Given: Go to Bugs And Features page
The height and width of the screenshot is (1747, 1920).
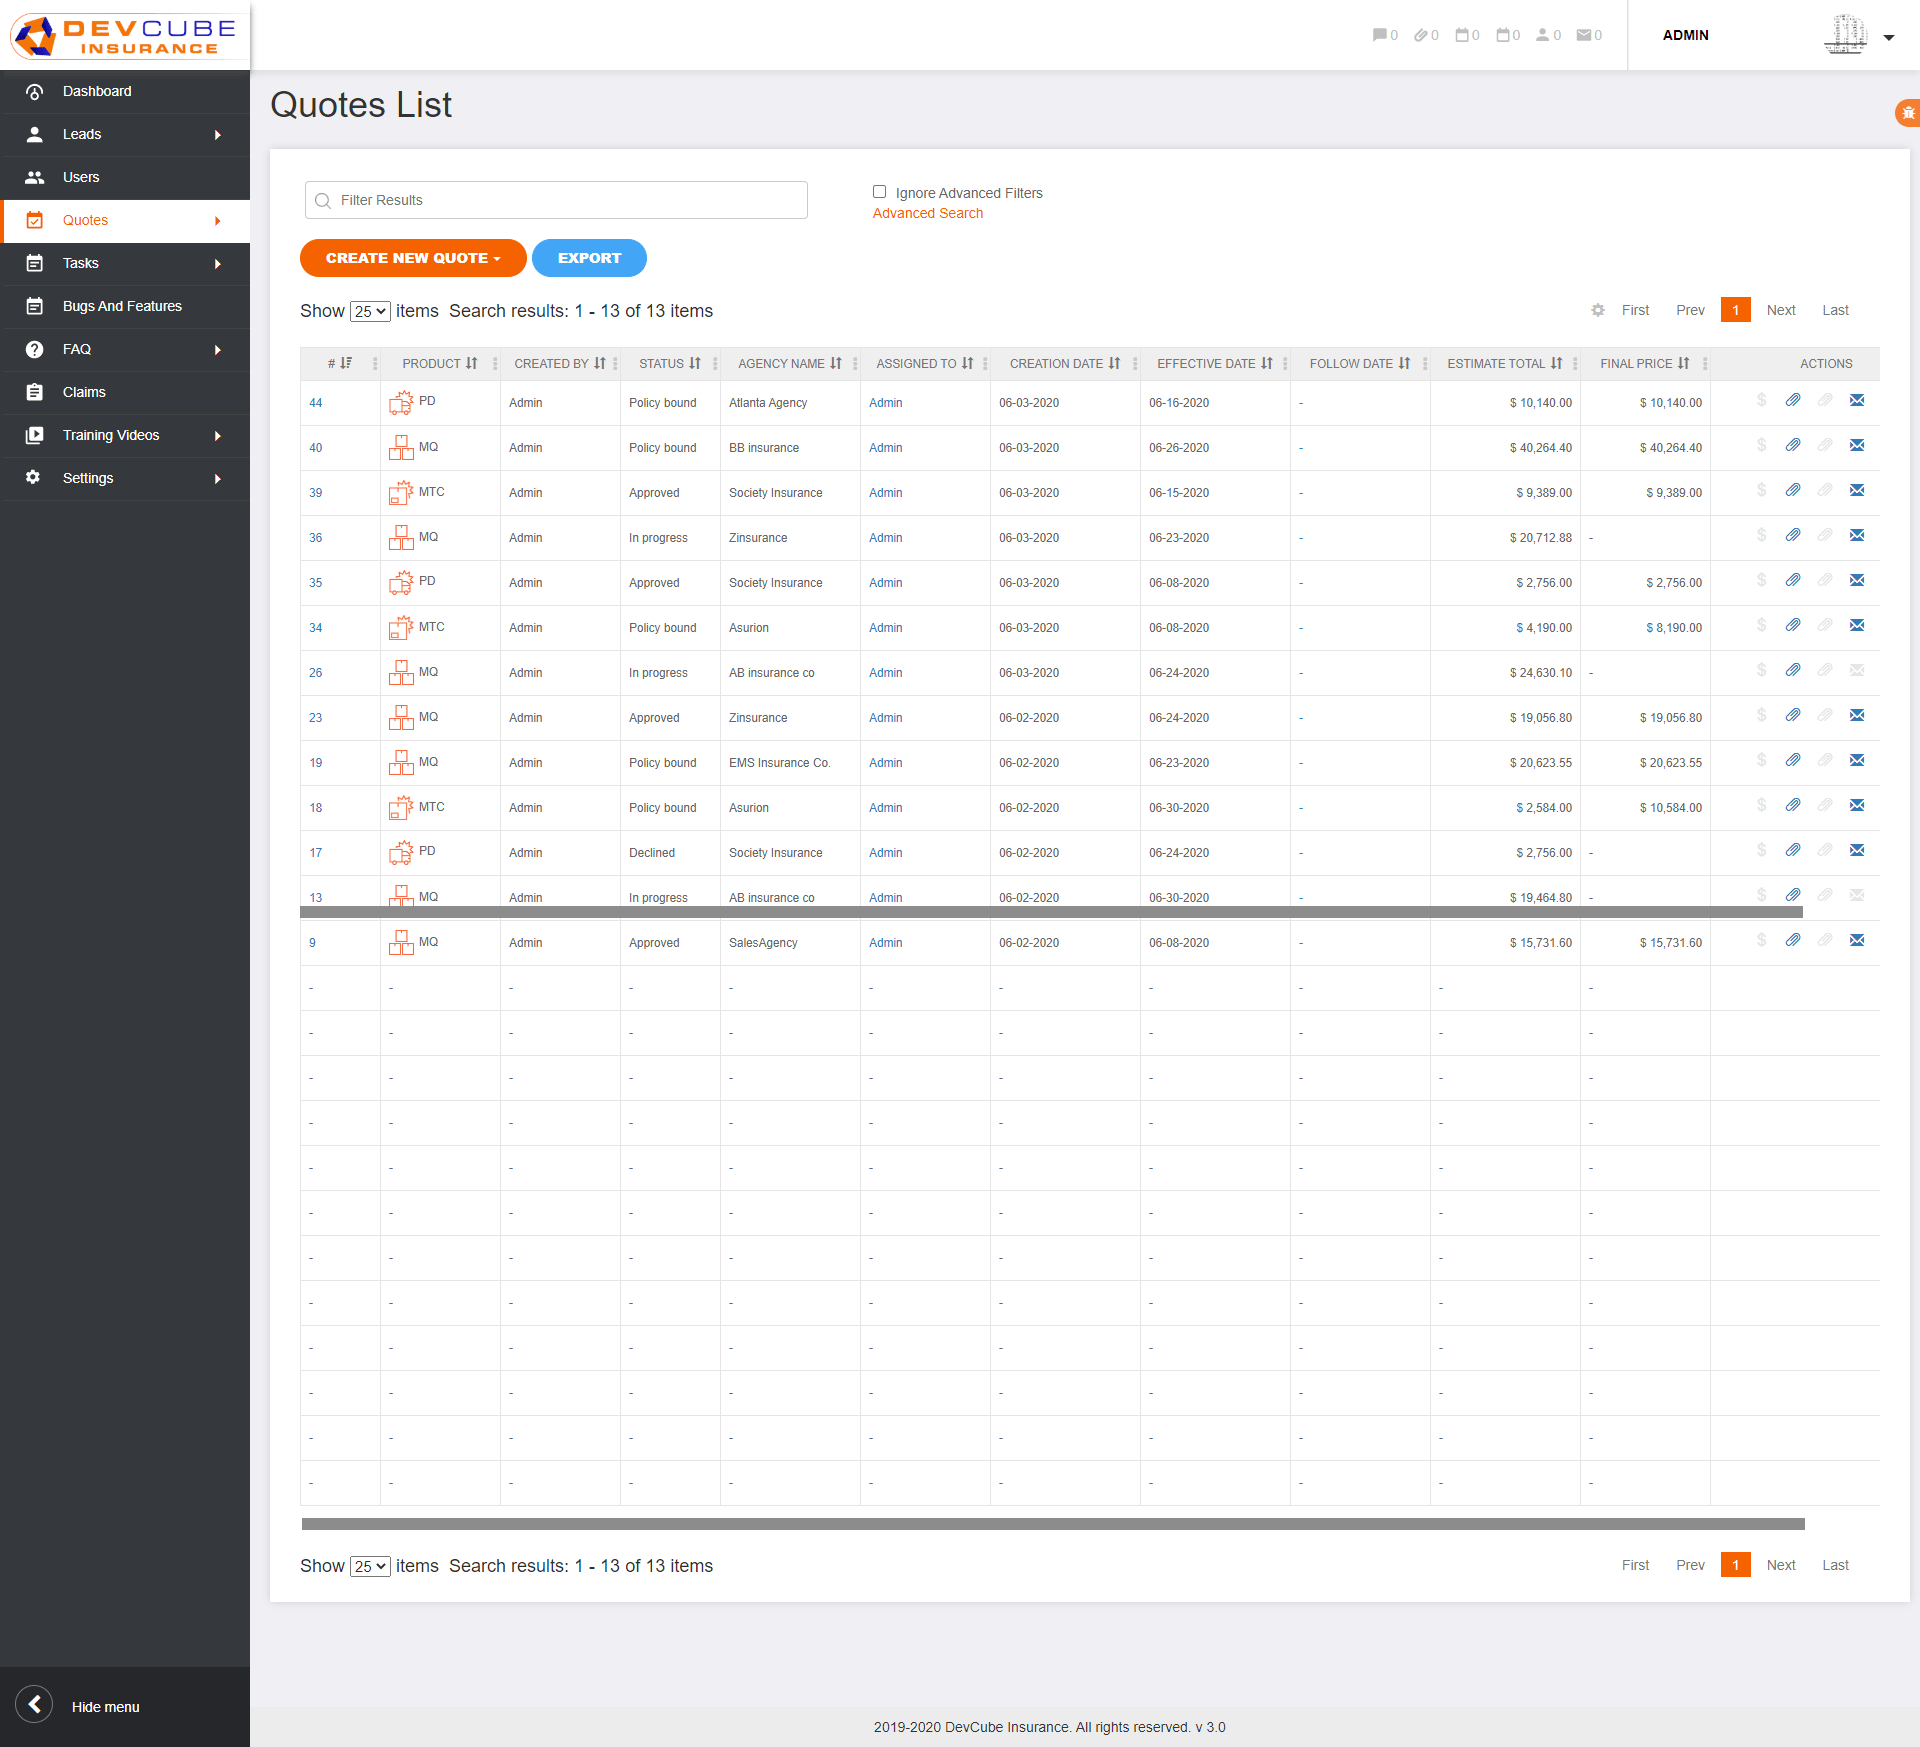Looking at the screenshot, I should 122,306.
